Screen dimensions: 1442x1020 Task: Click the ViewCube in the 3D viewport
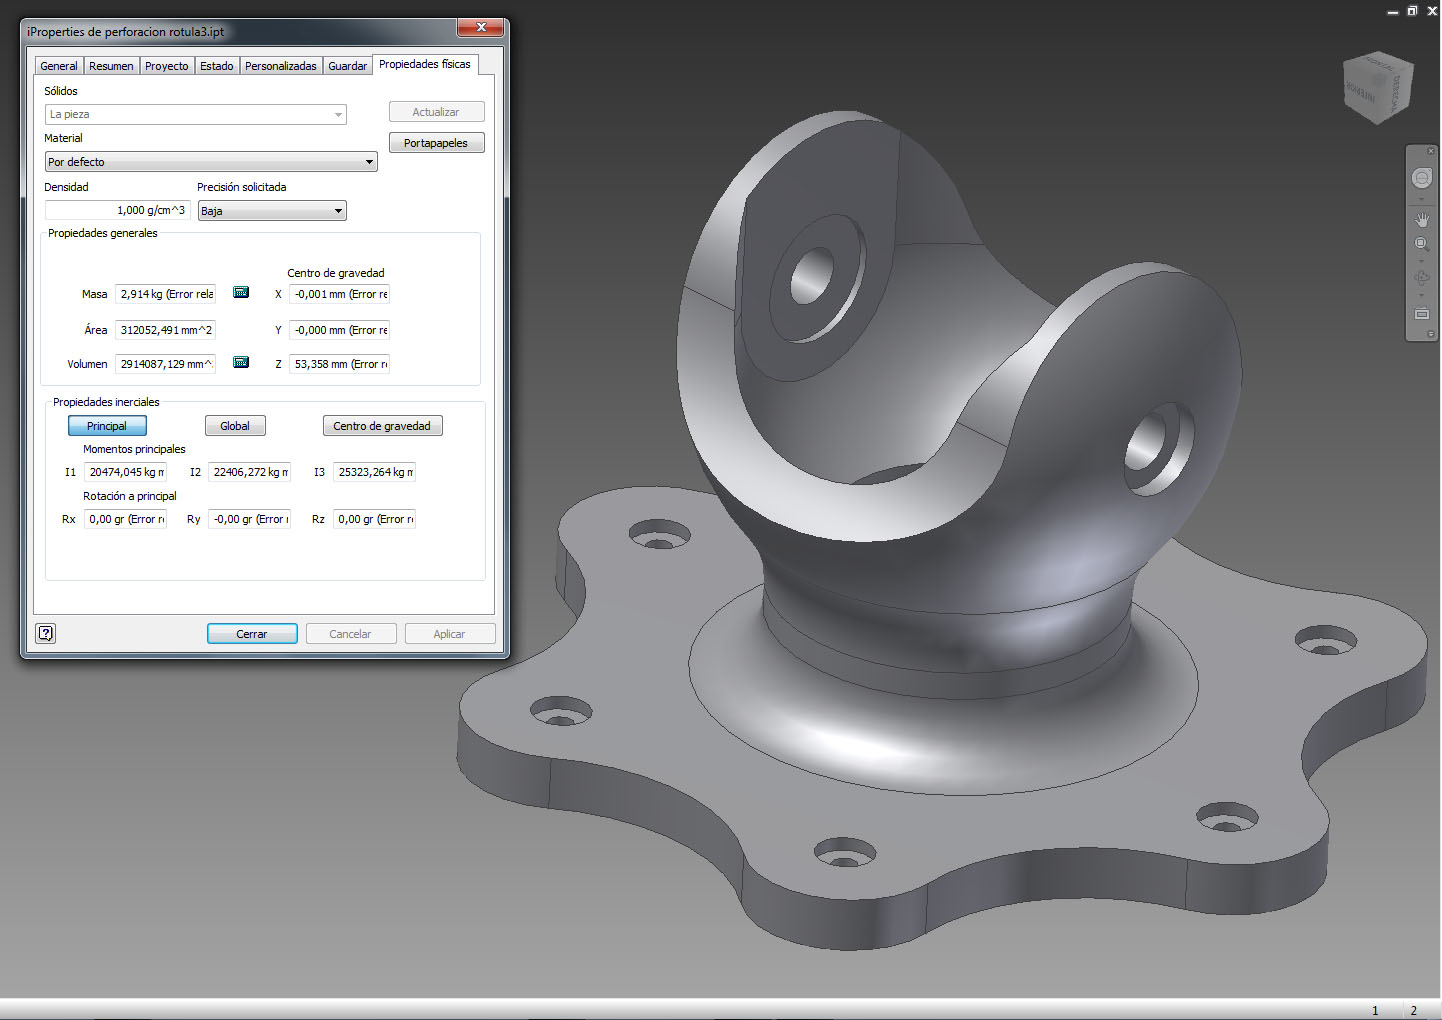(1378, 88)
